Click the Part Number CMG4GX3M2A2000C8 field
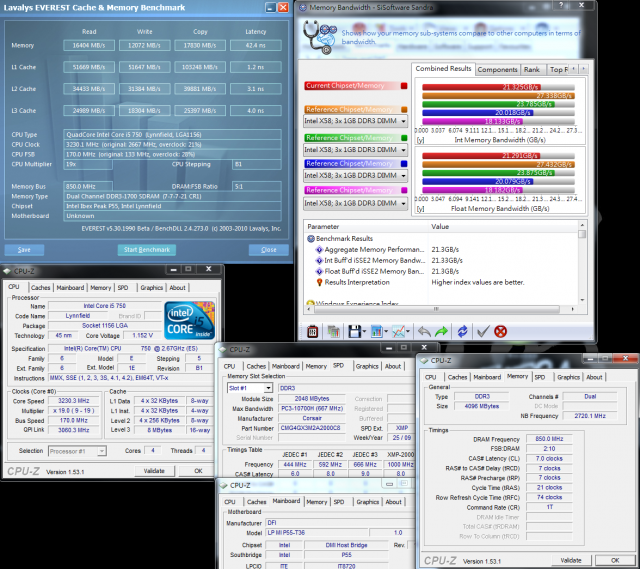641x569 pixels. click(x=312, y=428)
